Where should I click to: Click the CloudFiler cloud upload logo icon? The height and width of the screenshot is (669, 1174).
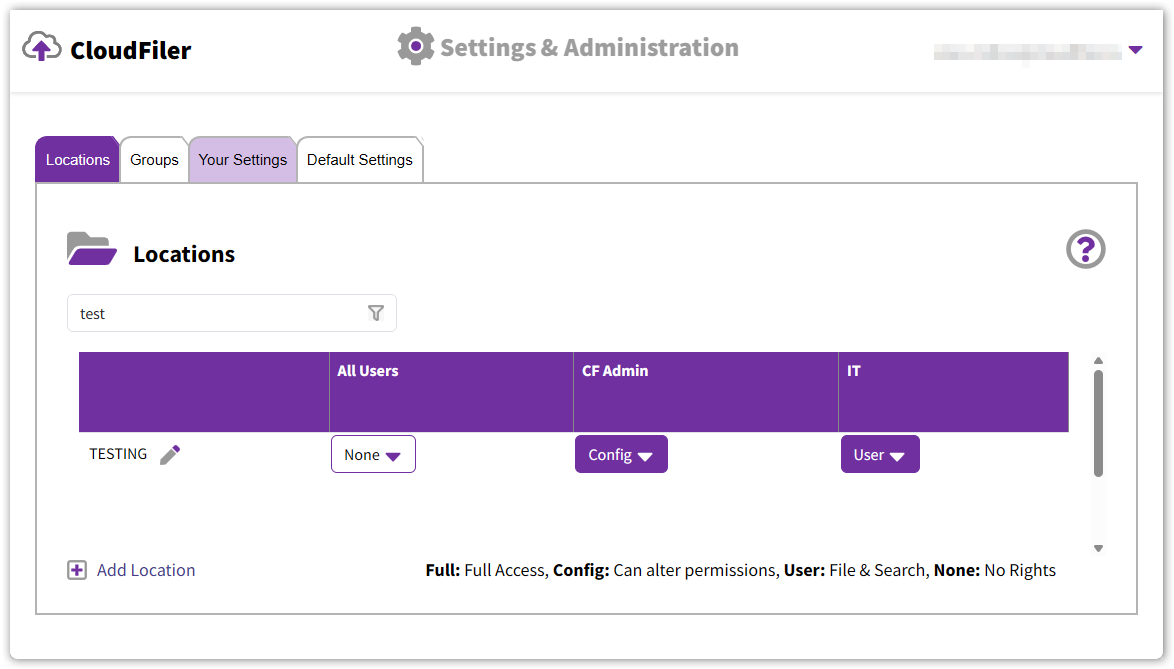42,47
